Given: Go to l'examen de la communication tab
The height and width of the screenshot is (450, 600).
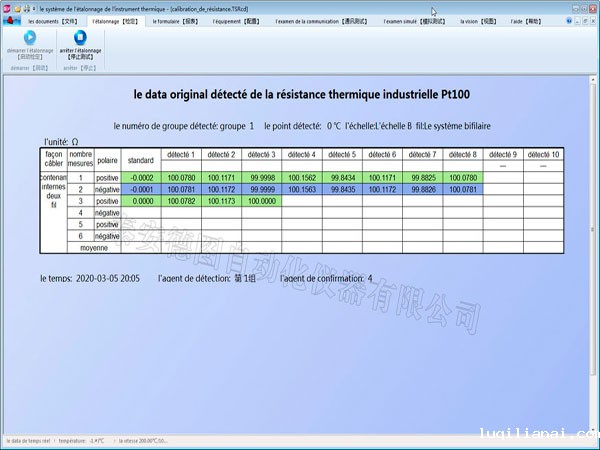Looking at the screenshot, I should (321, 21).
